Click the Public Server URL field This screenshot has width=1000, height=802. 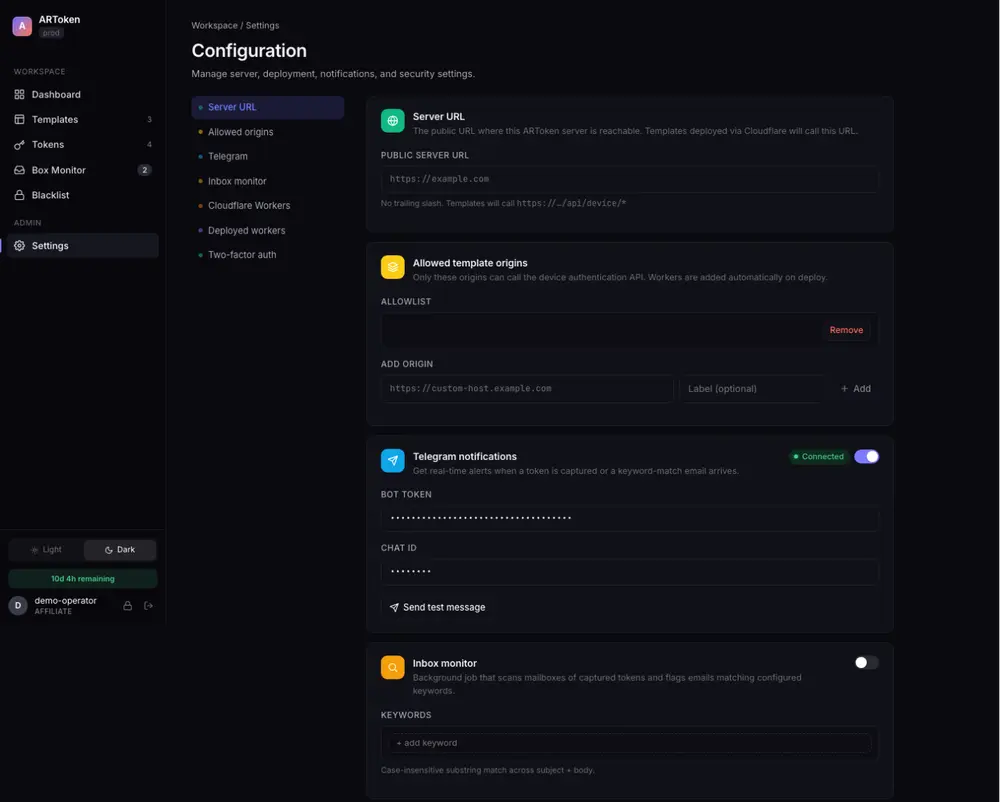tap(629, 179)
